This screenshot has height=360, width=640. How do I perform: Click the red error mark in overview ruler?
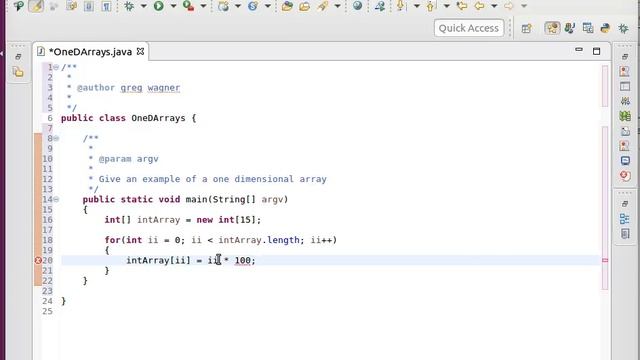[x=605, y=260]
